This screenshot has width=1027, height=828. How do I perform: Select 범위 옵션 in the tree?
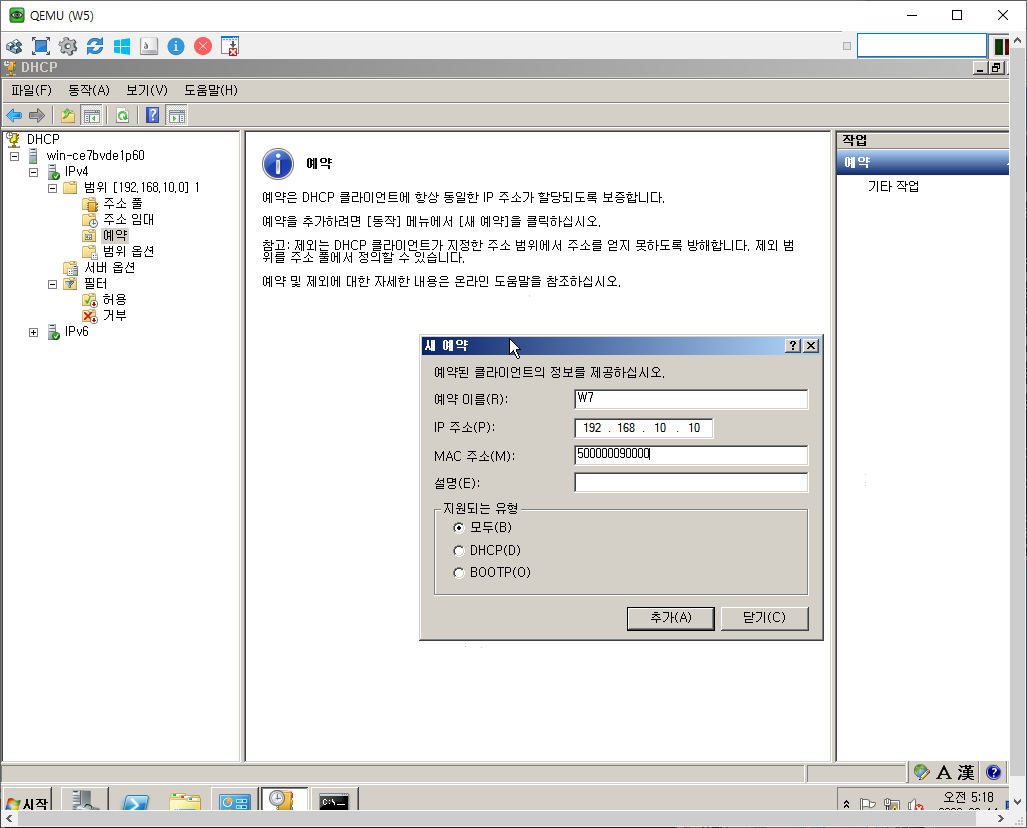128,252
